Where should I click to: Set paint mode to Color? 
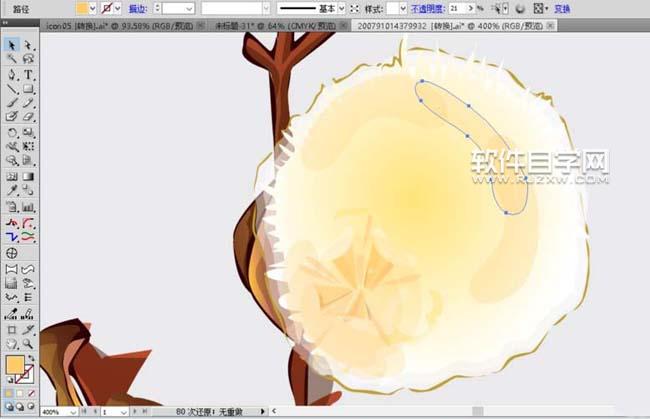9,393
